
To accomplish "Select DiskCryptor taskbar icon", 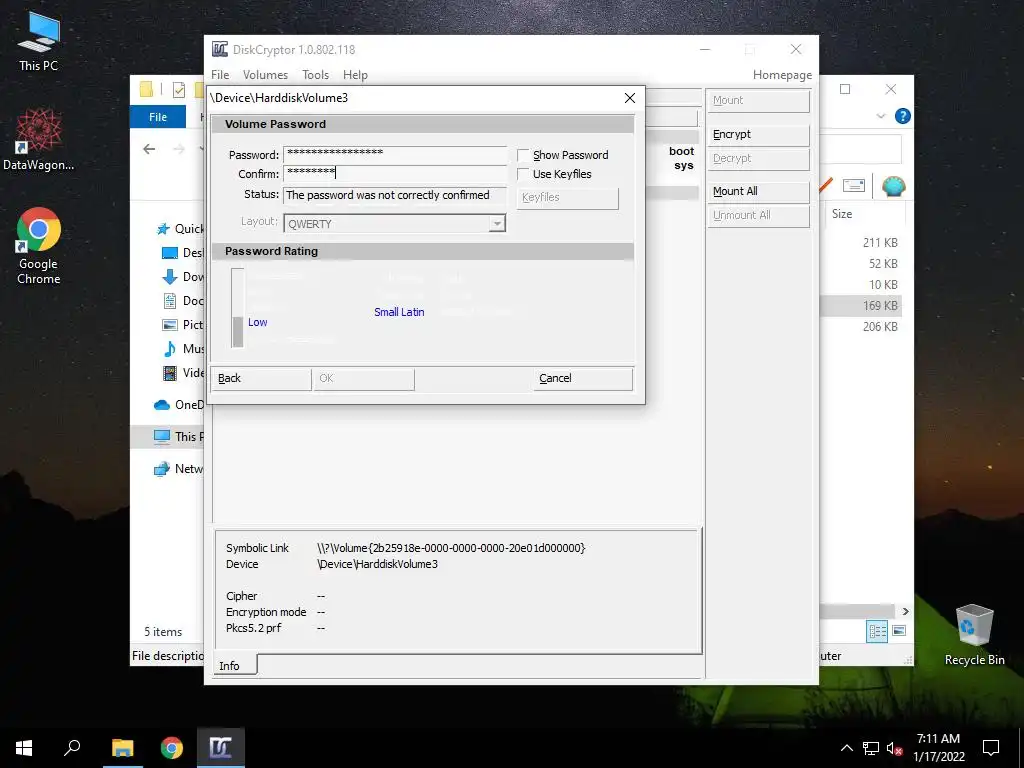I will click(x=221, y=748).
